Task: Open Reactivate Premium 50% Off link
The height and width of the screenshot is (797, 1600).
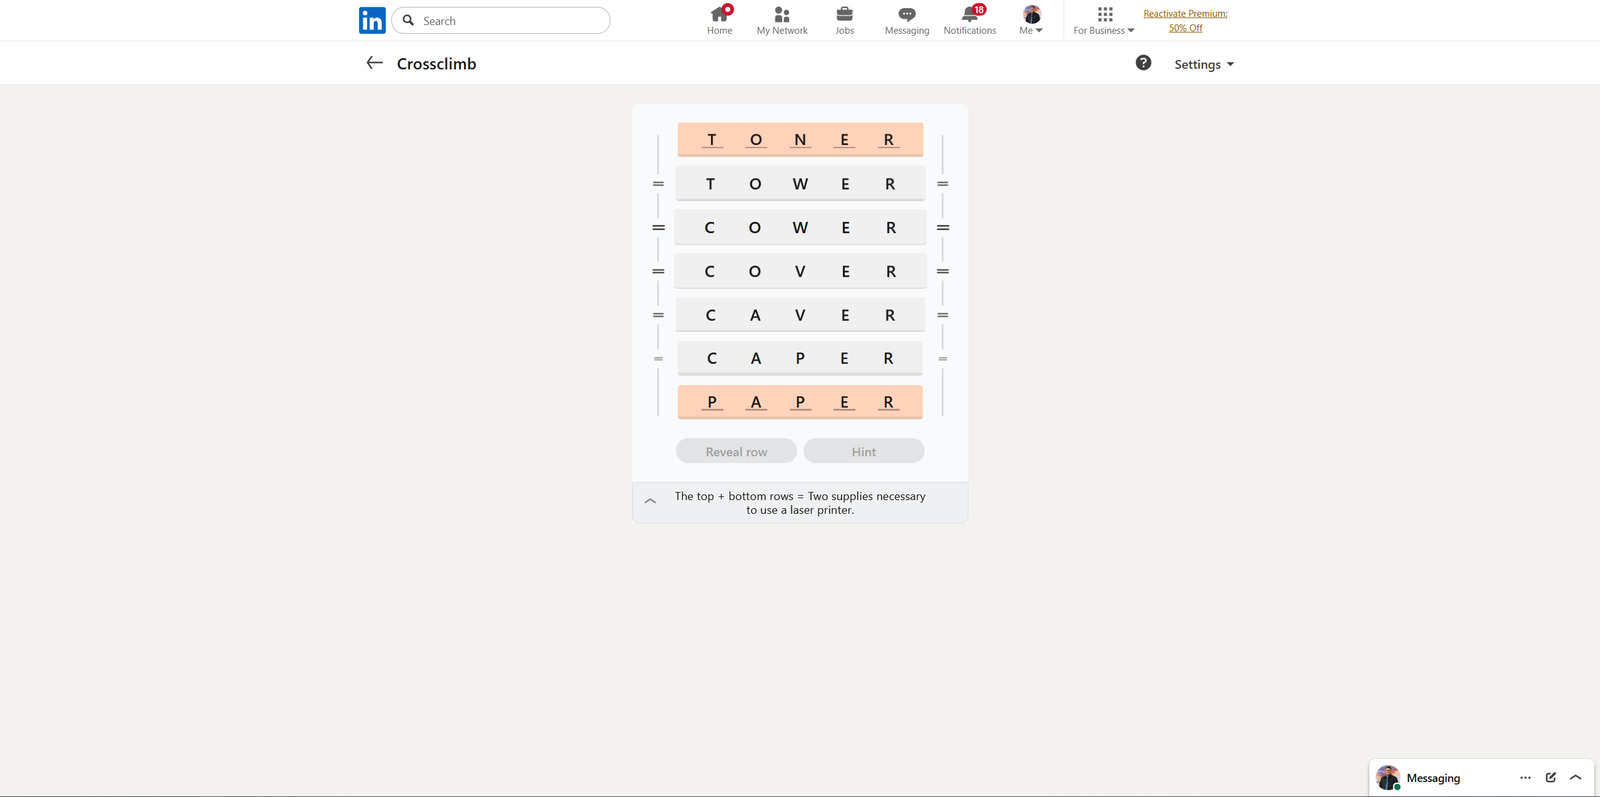Action: 1185,20
